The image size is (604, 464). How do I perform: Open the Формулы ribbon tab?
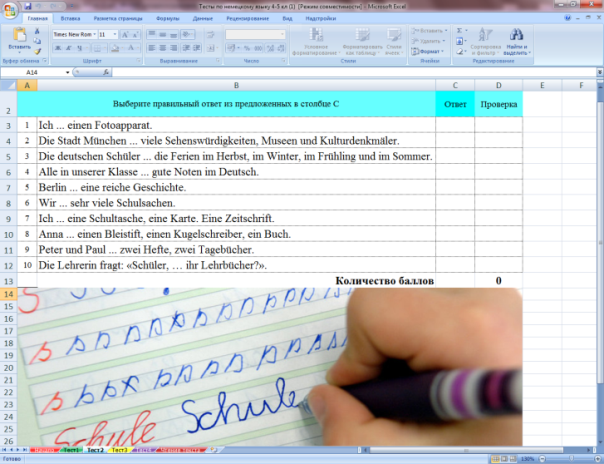pyautogui.click(x=168, y=18)
